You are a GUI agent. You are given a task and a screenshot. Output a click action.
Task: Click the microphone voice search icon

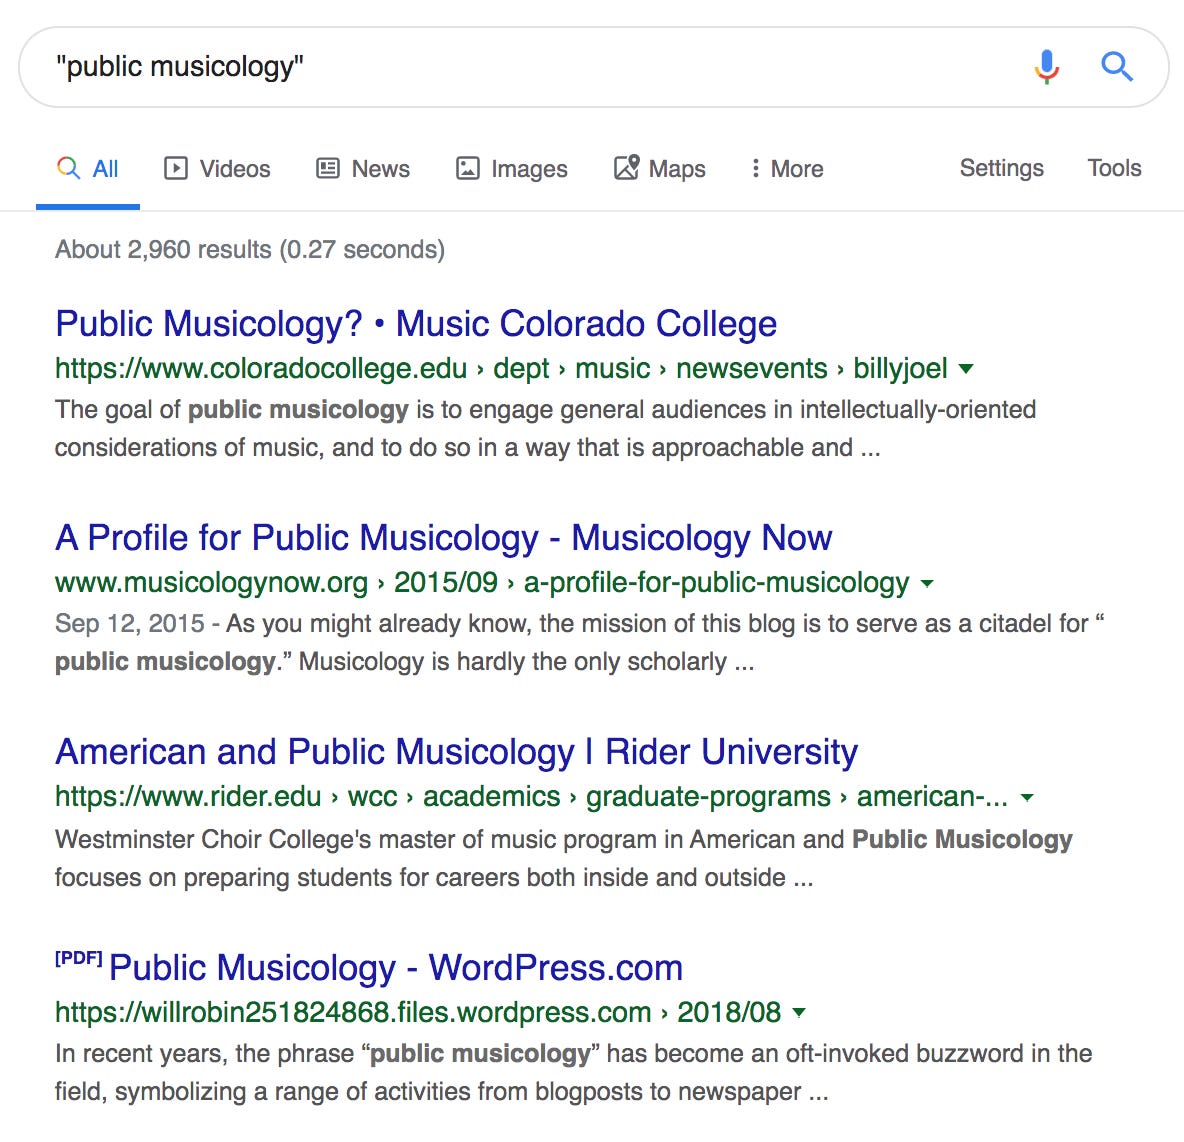coord(1047,66)
